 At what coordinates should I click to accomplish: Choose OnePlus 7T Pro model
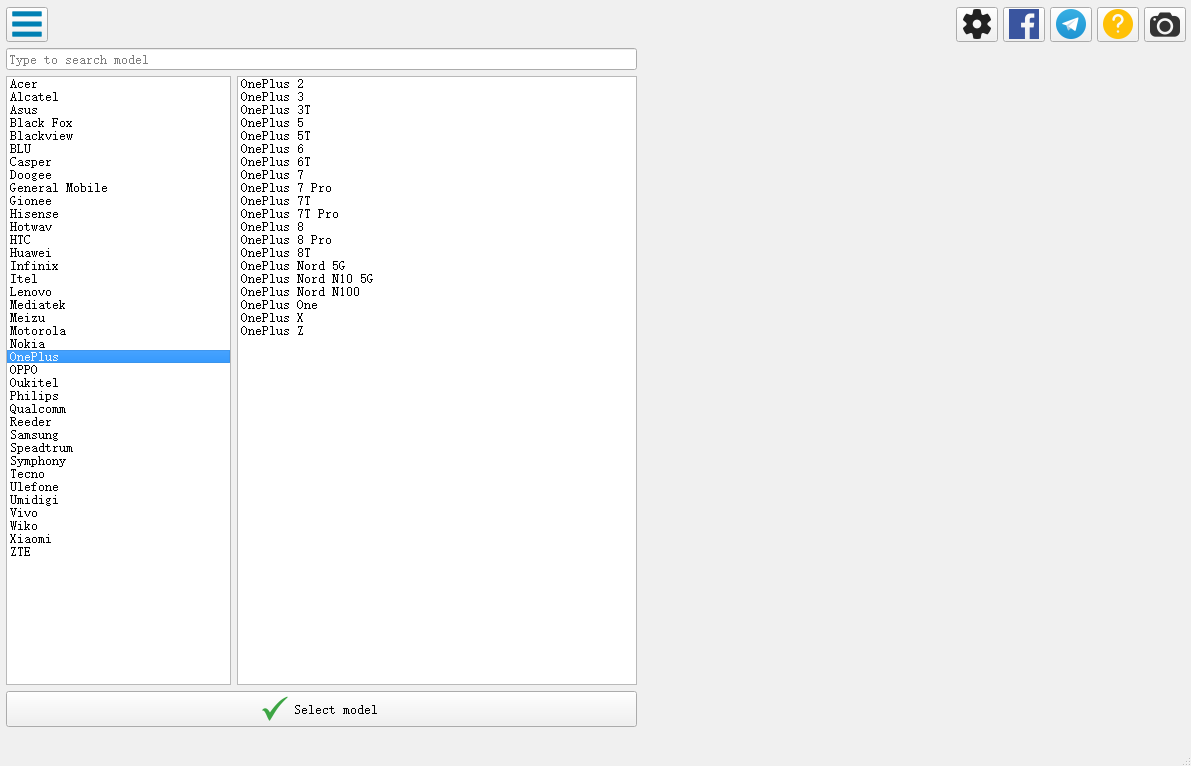click(289, 214)
